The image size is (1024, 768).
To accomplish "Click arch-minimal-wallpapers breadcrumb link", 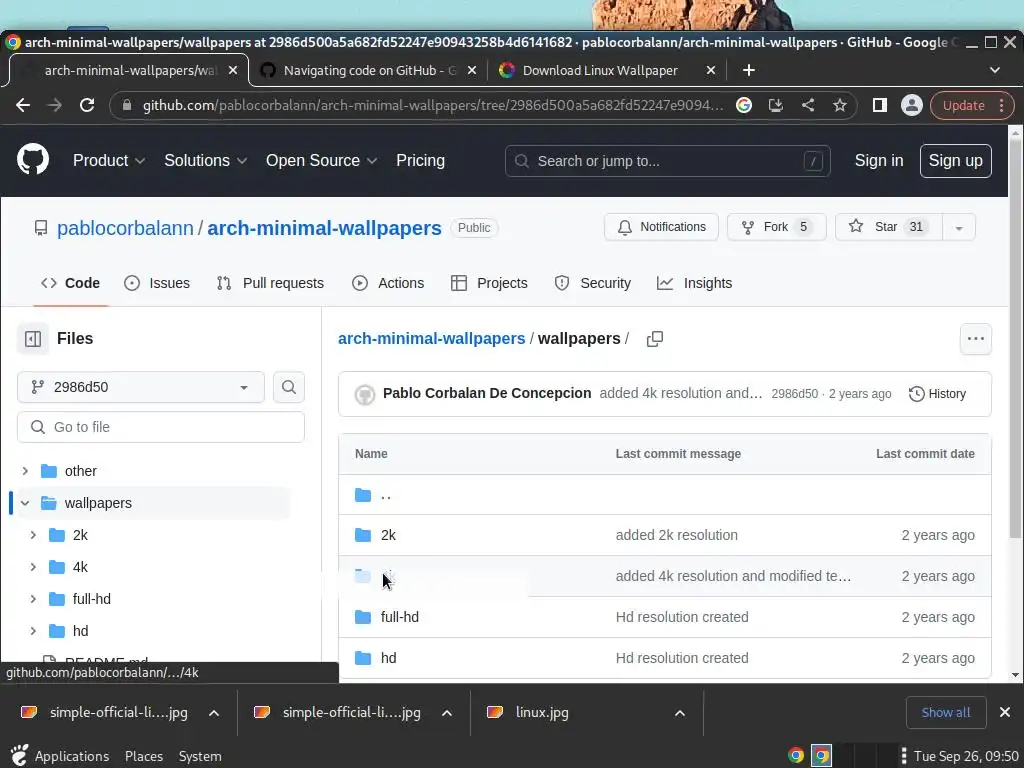I will pyautogui.click(x=431, y=338).
